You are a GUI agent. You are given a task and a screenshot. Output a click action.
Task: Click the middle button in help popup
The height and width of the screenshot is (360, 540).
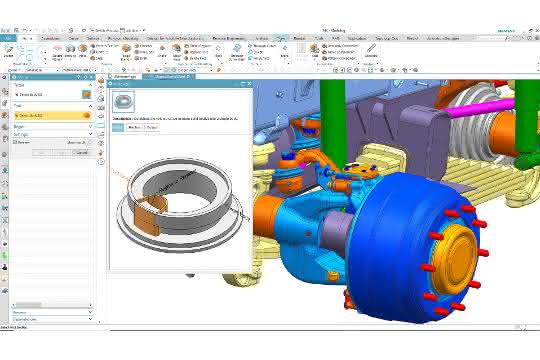coord(134,127)
